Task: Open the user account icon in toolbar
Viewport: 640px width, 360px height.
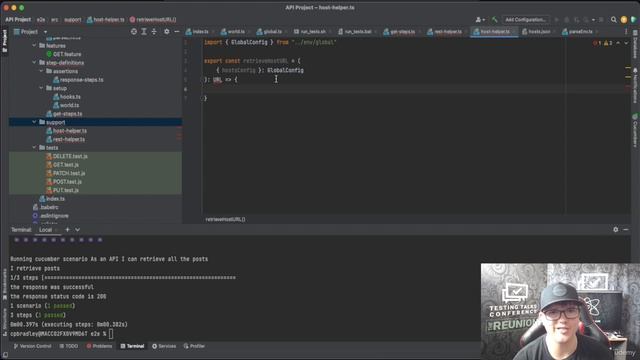Action: tap(480, 20)
